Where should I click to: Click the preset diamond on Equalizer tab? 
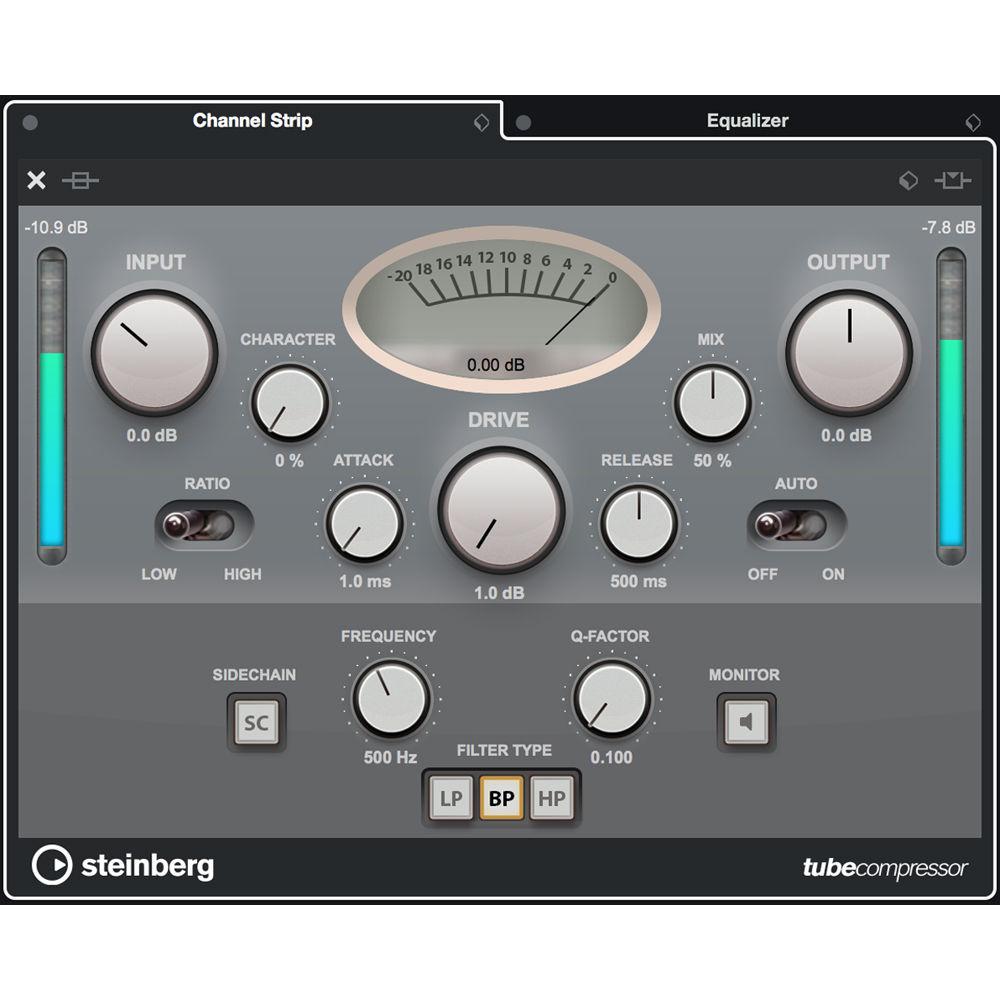(x=972, y=122)
